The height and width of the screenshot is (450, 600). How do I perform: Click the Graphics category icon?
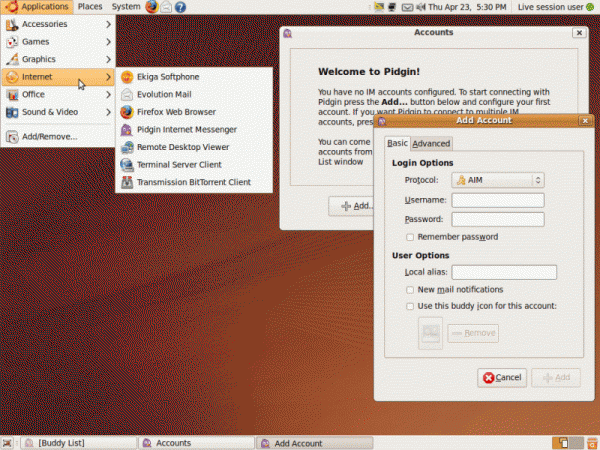[x=12, y=59]
